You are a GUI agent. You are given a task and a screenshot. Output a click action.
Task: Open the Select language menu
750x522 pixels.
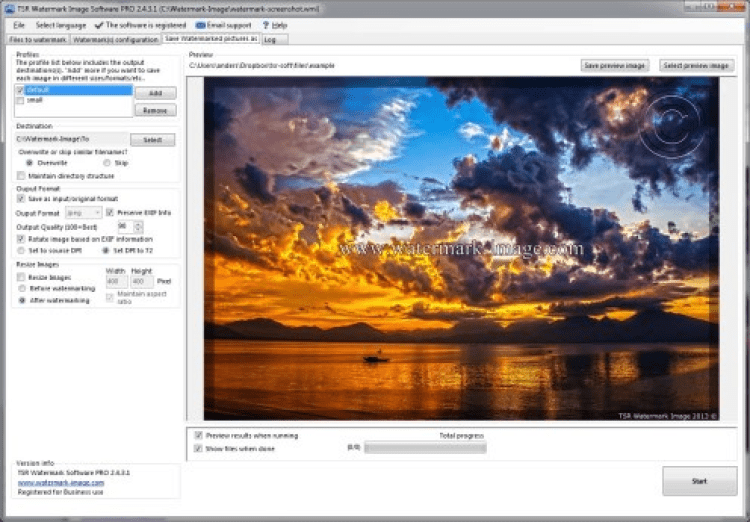click(x=61, y=24)
